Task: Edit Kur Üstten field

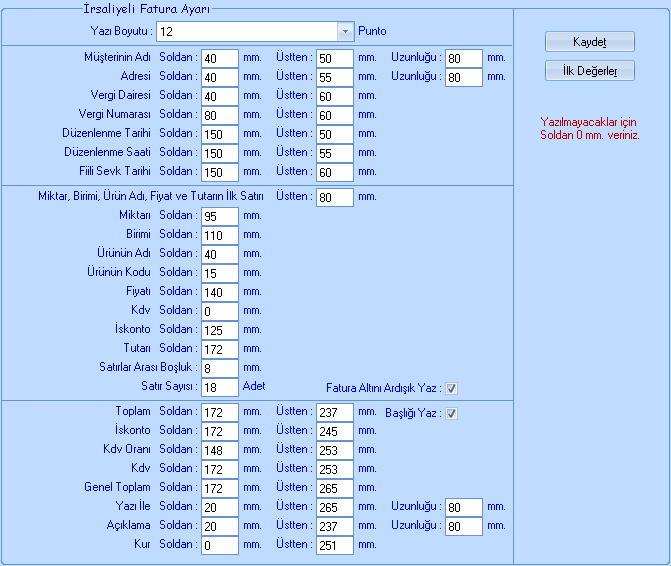Action: [x=335, y=545]
